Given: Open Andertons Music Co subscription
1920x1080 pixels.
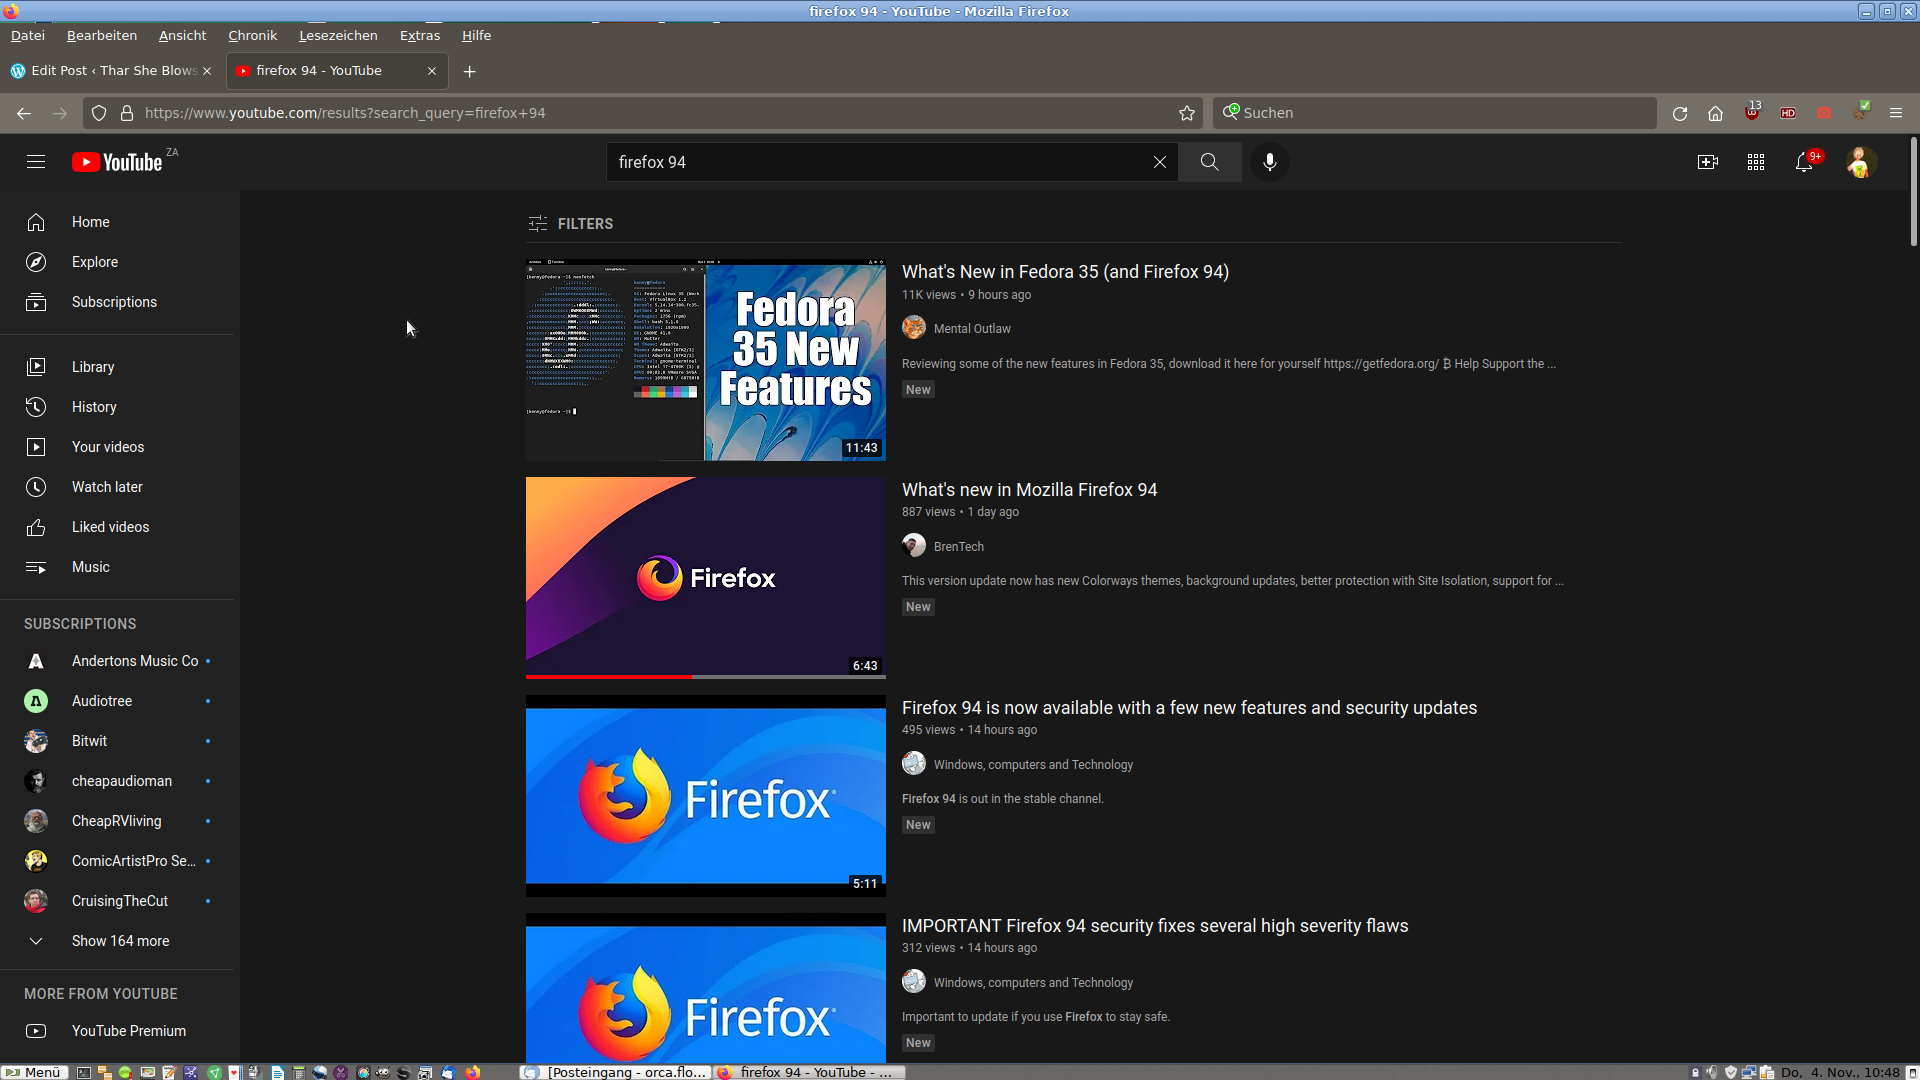Looking at the screenshot, I should 118,661.
